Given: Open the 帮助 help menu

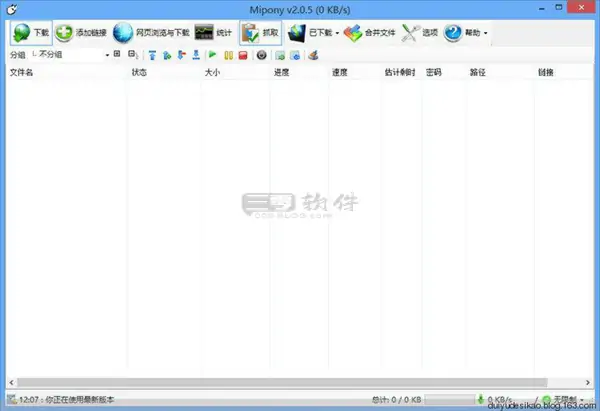Looking at the screenshot, I should click(462, 33).
